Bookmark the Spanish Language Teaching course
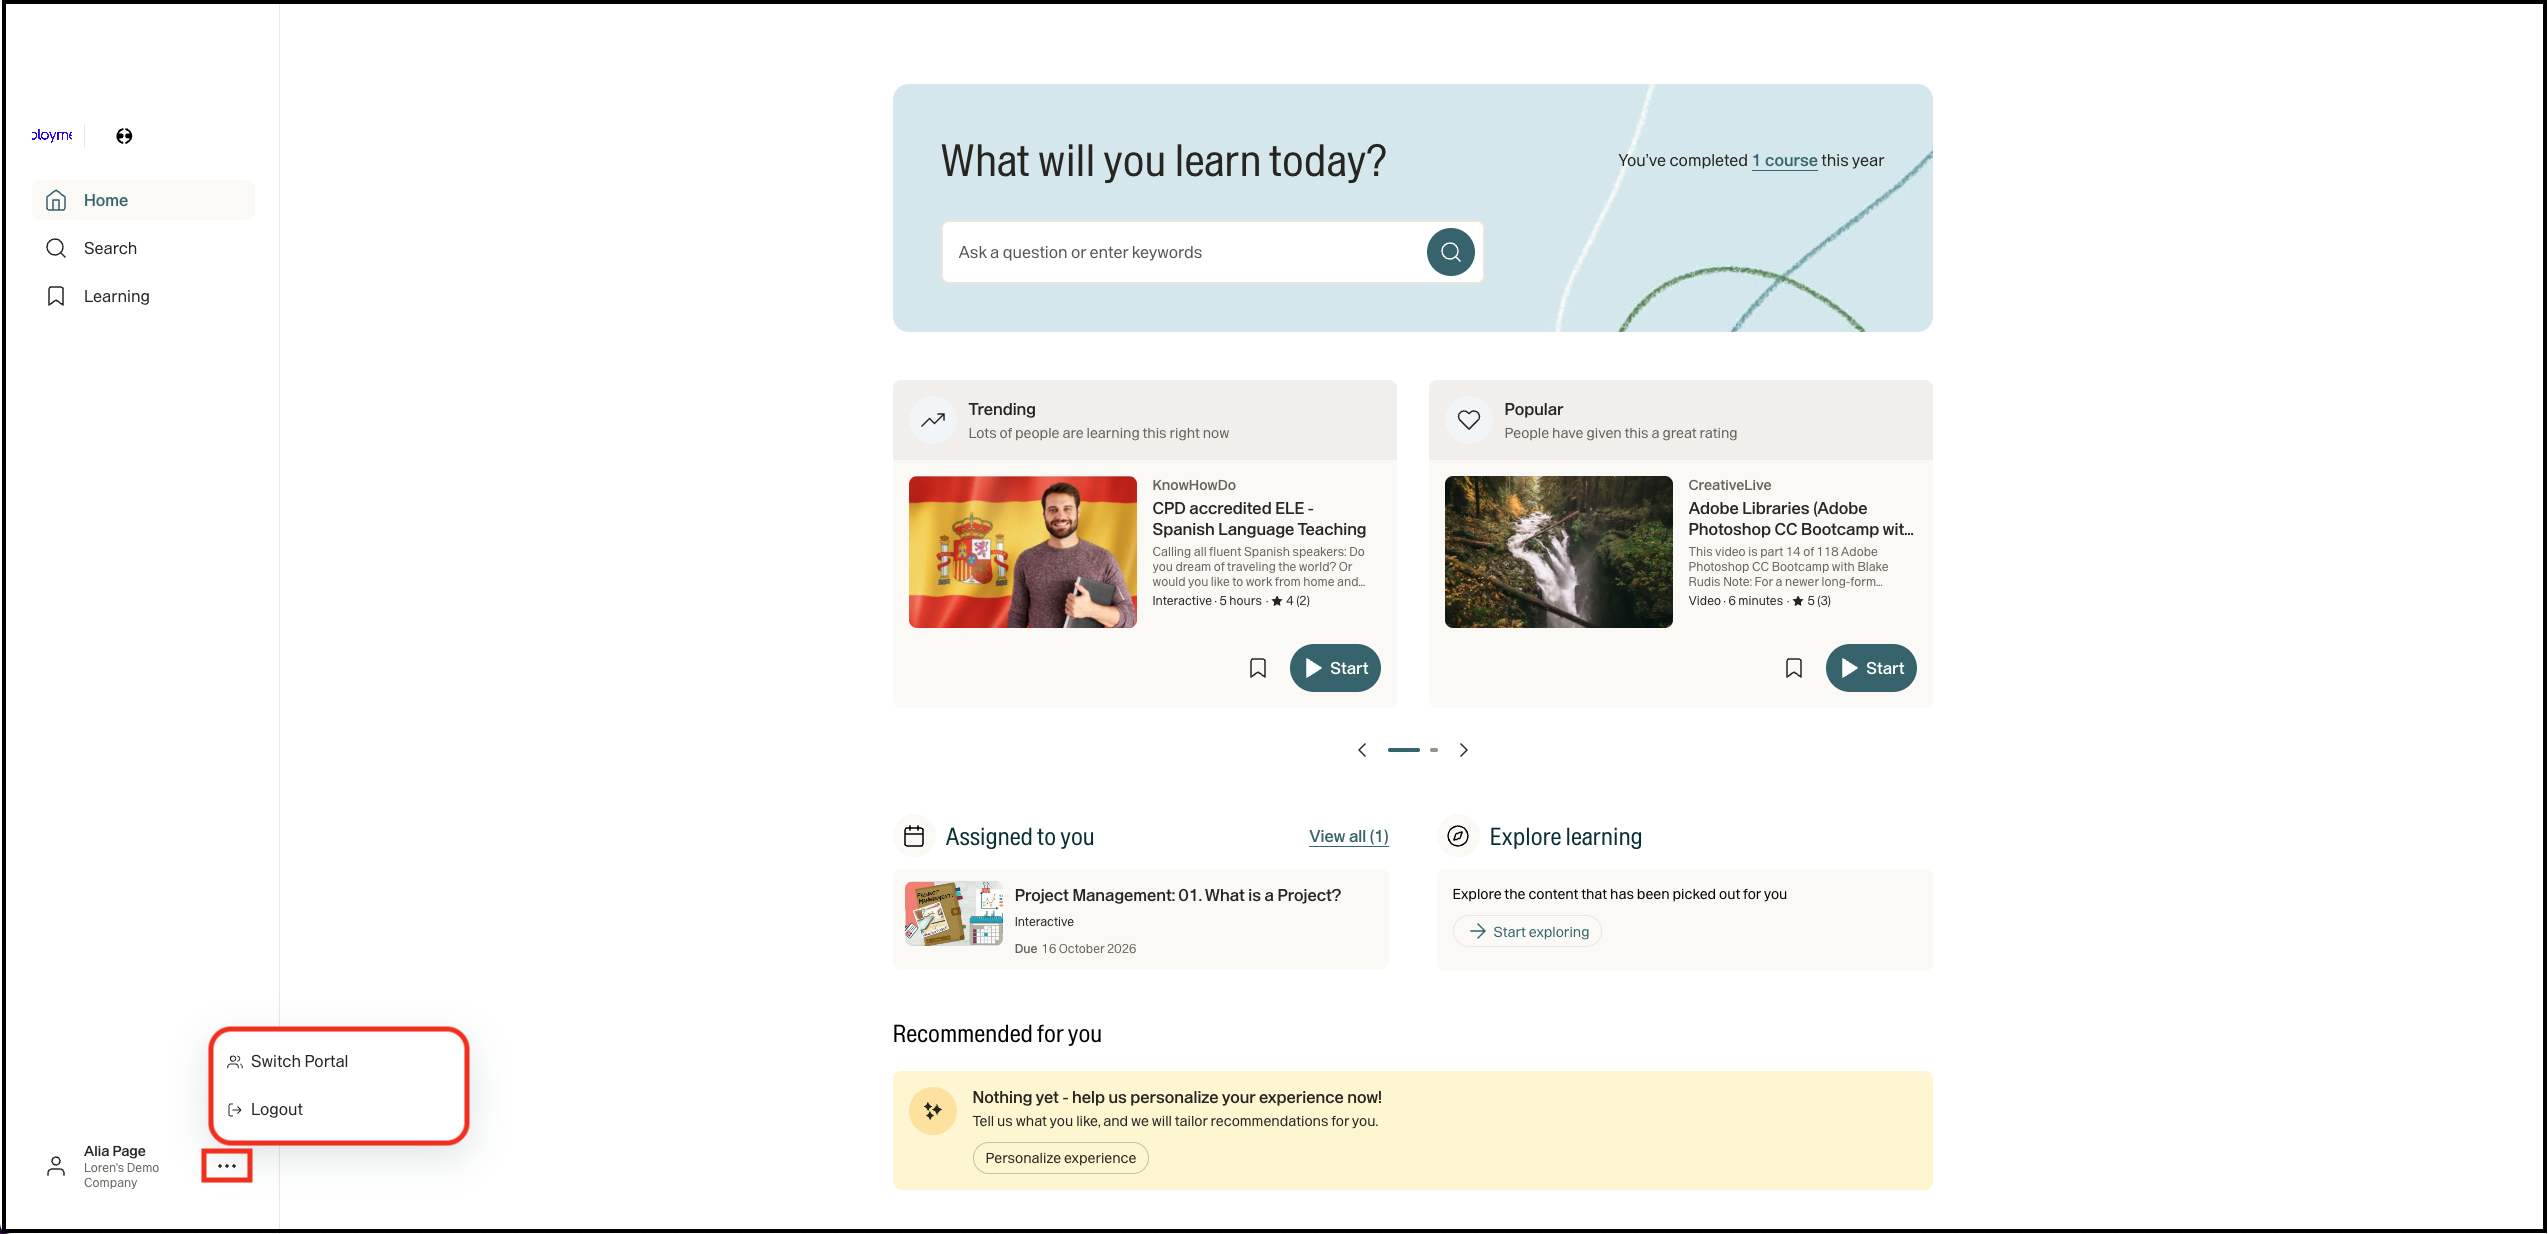This screenshot has height=1234, width=2548. pos(1258,668)
